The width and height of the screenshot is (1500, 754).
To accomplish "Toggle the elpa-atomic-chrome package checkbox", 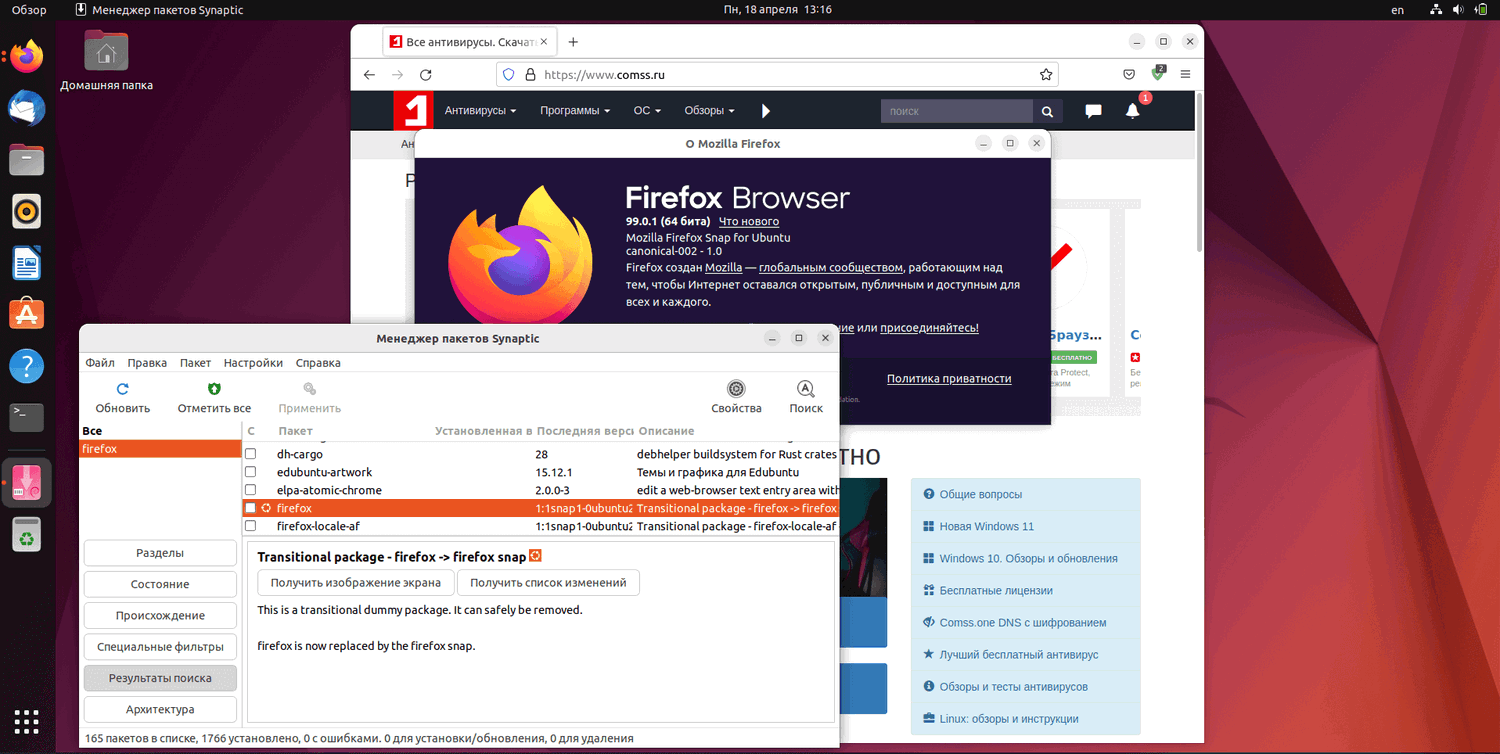I will pyautogui.click(x=251, y=490).
